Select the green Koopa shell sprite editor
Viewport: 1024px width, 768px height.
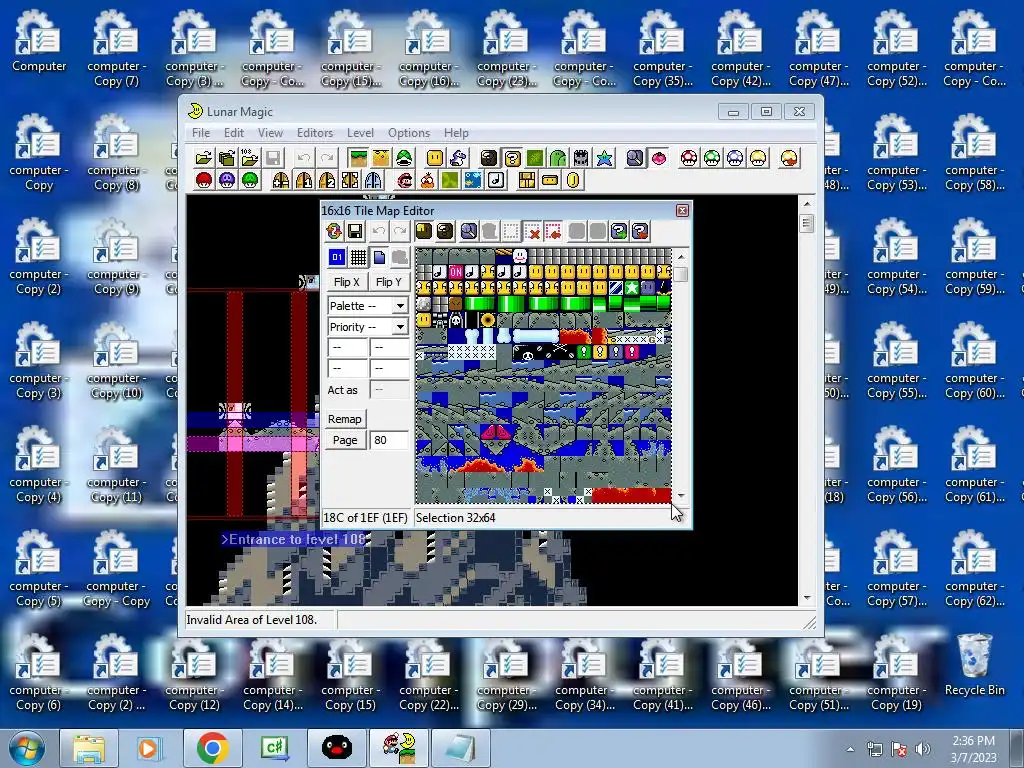pyautogui.click(x=404, y=158)
